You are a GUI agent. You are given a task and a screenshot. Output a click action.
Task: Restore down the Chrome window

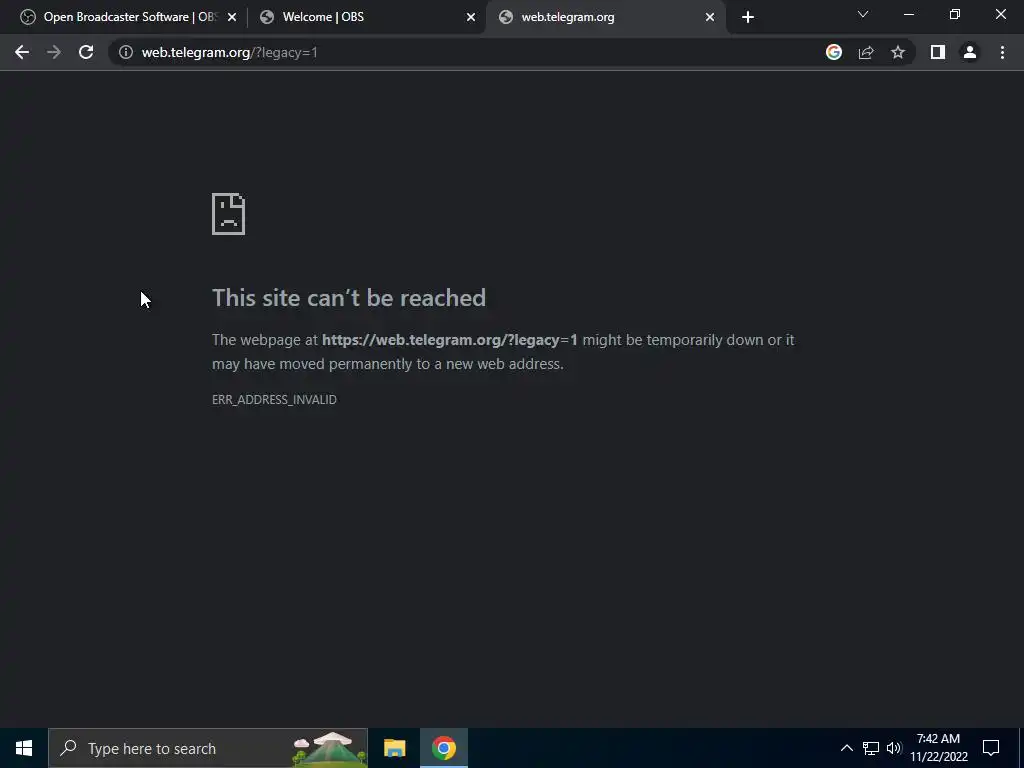(955, 14)
